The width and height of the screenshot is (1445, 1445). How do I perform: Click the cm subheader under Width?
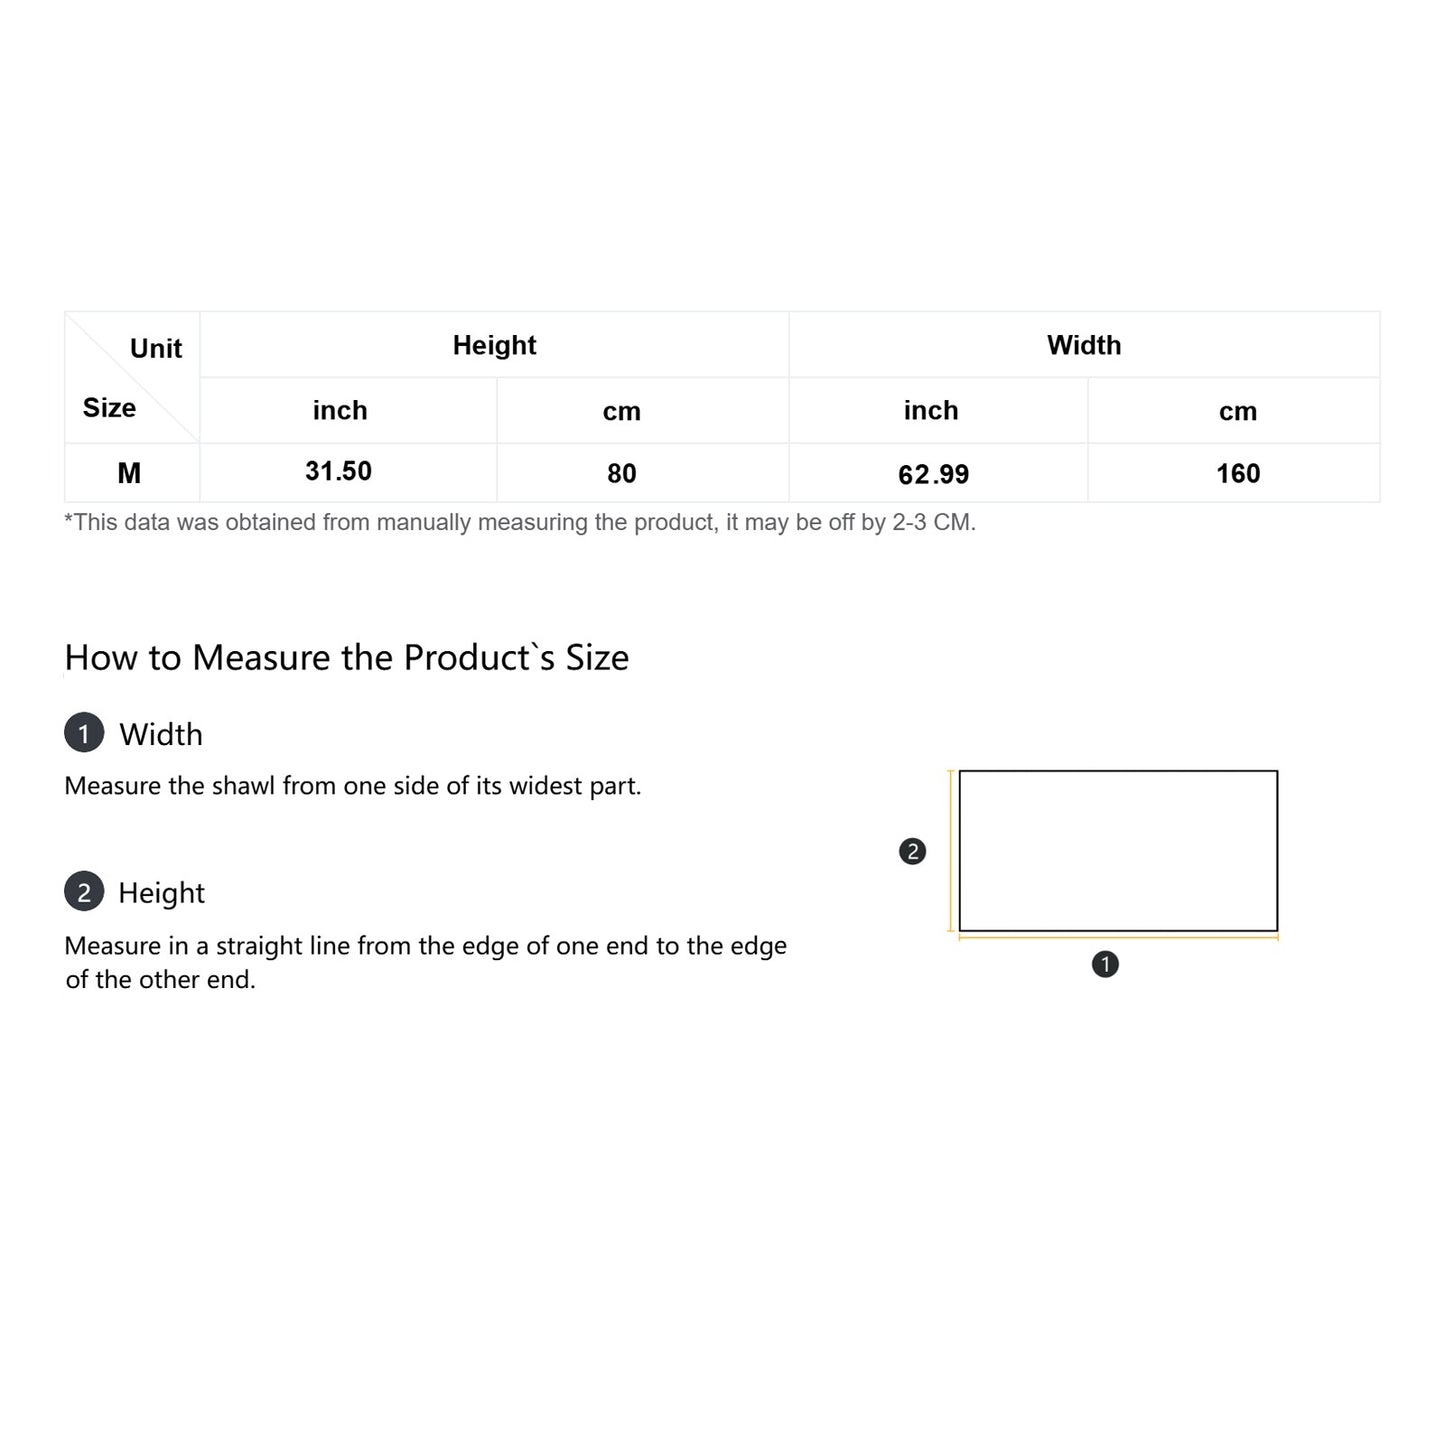[1238, 411]
